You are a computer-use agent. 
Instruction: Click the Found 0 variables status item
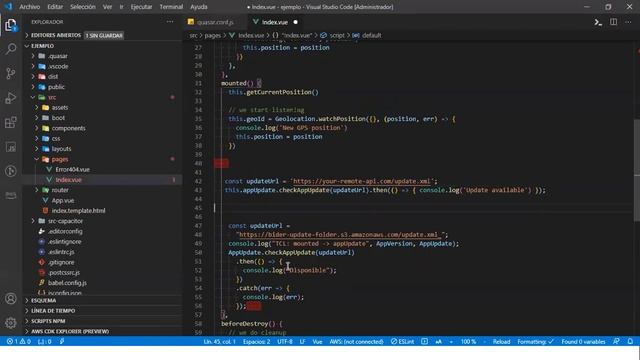(583, 342)
